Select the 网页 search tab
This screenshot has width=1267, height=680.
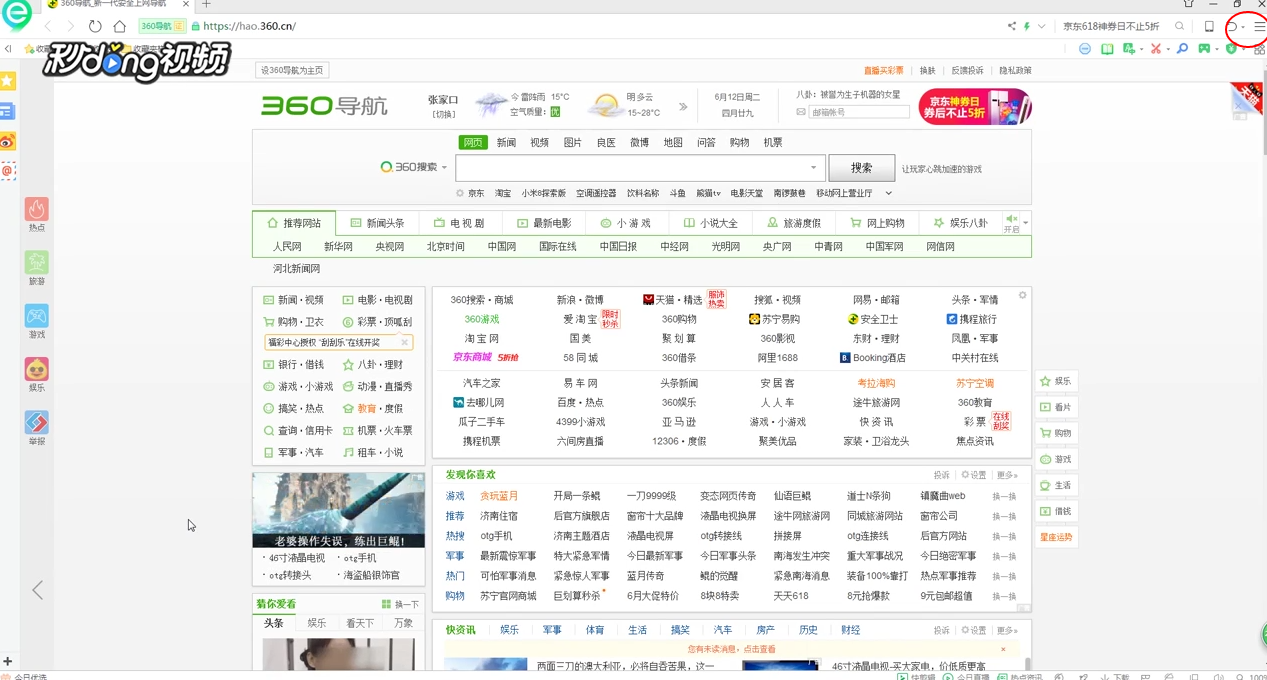(473, 143)
